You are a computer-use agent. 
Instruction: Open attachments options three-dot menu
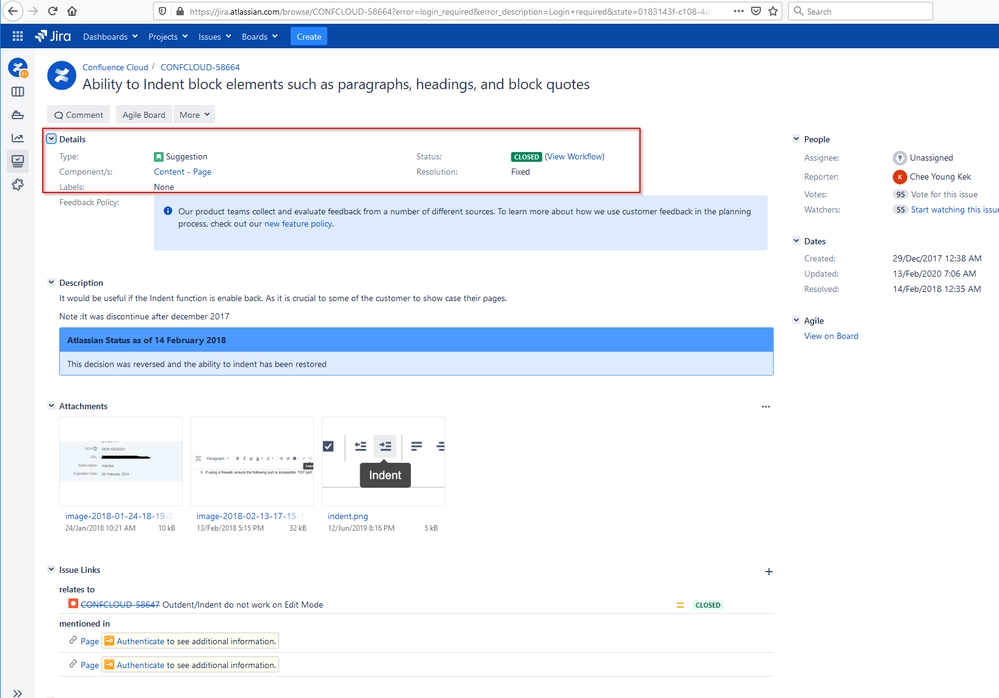pyautogui.click(x=766, y=406)
